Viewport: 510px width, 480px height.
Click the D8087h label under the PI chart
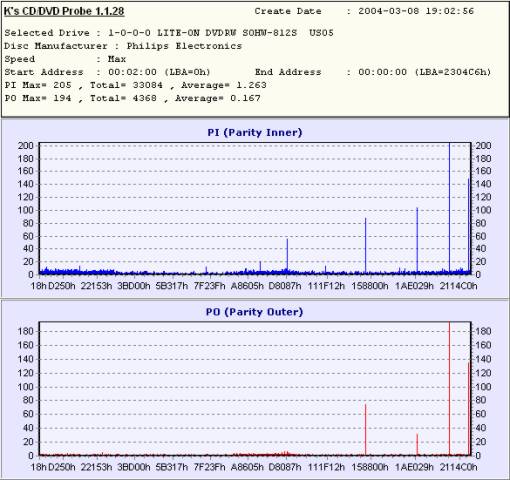tap(285, 286)
